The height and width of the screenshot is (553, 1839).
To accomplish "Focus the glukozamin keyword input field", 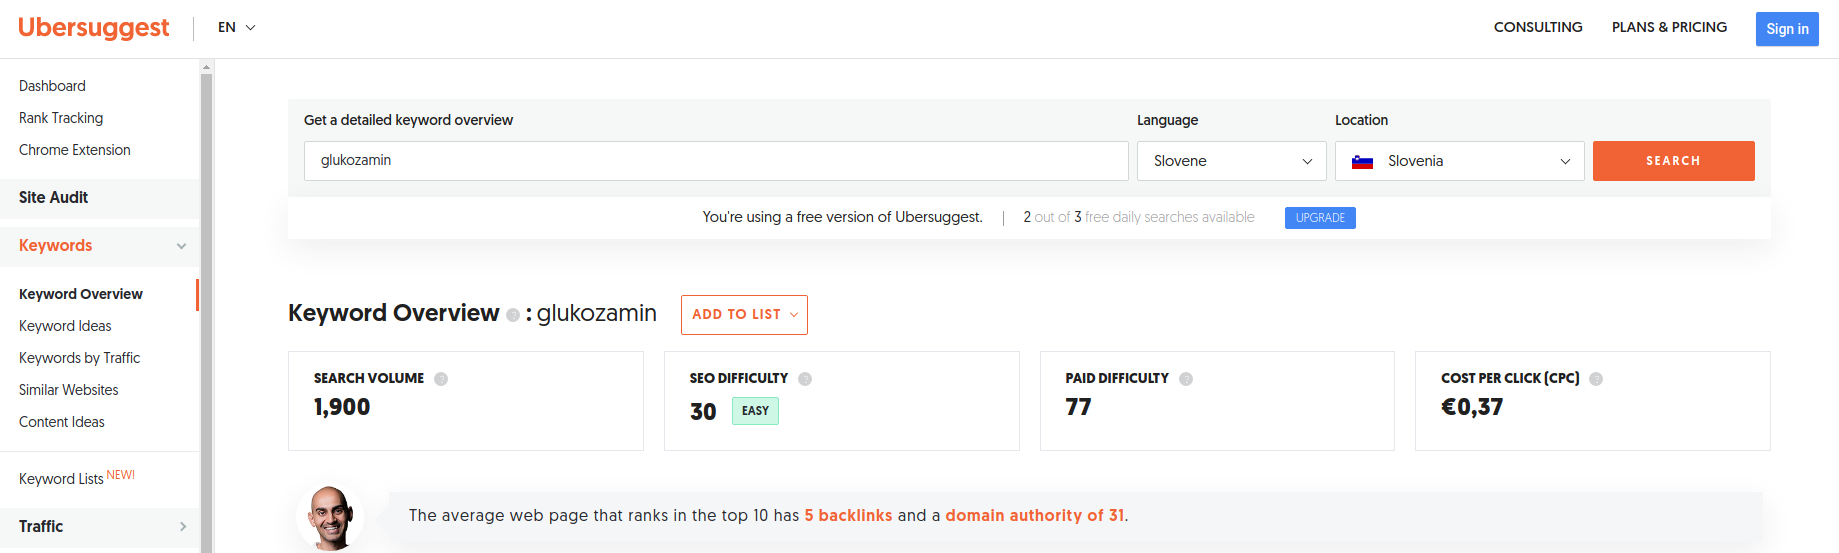I will (715, 161).
